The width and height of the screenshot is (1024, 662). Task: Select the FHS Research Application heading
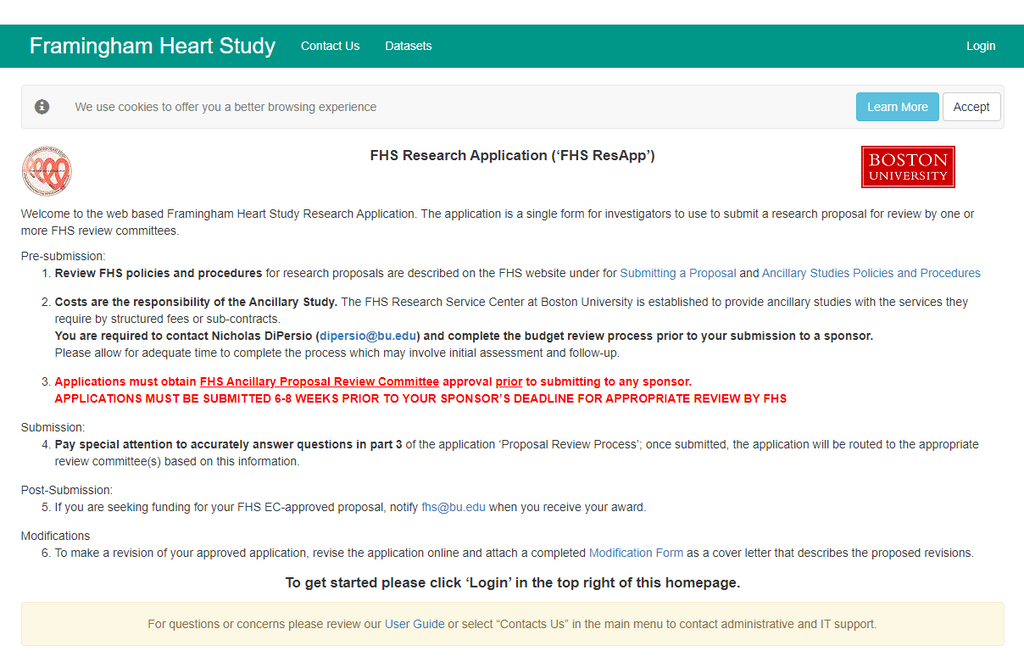(512, 155)
